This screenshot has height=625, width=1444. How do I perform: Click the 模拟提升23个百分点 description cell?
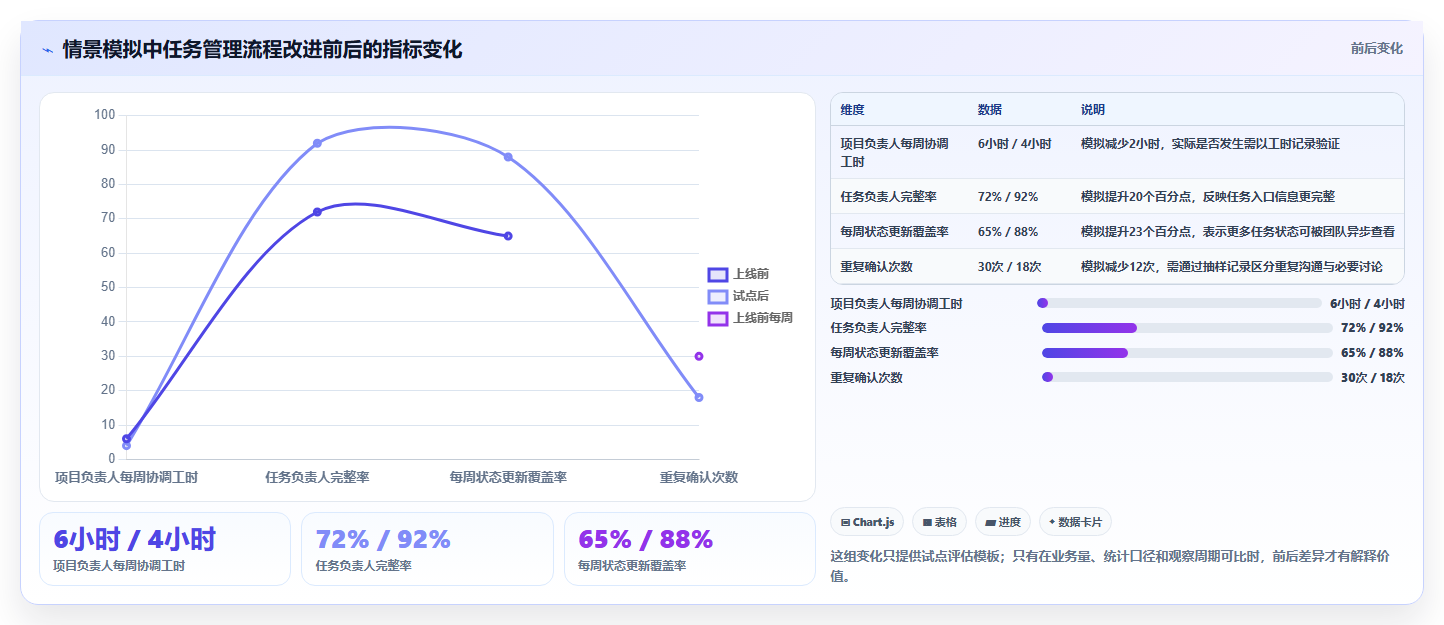(x=1238, y=232)
